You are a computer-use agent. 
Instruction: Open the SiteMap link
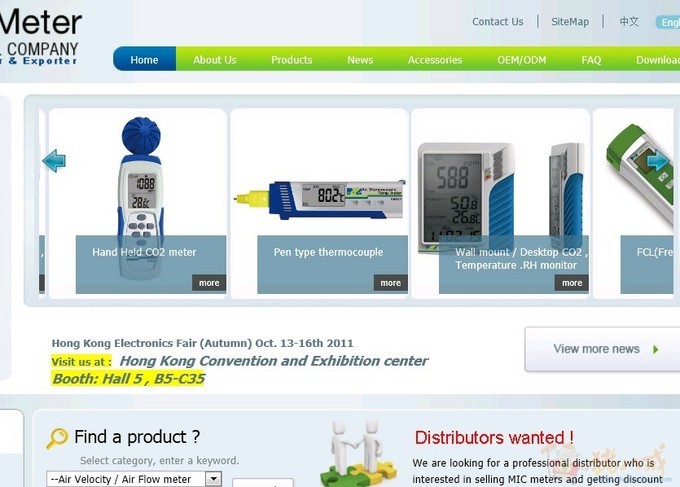[x=570, y=22]
